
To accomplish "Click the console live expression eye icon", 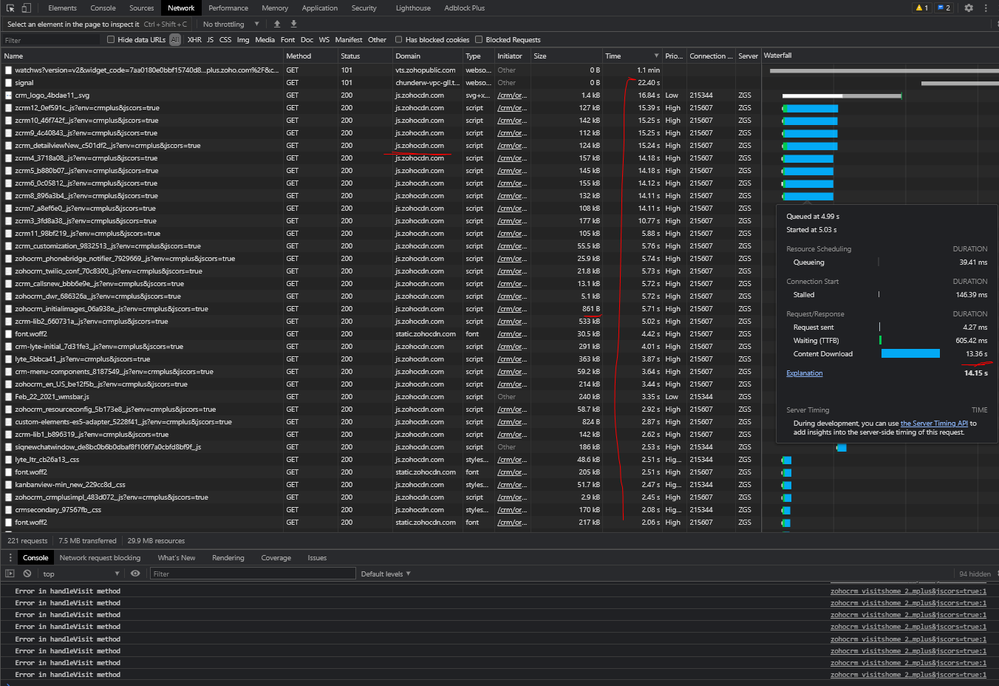I will 136,574.
